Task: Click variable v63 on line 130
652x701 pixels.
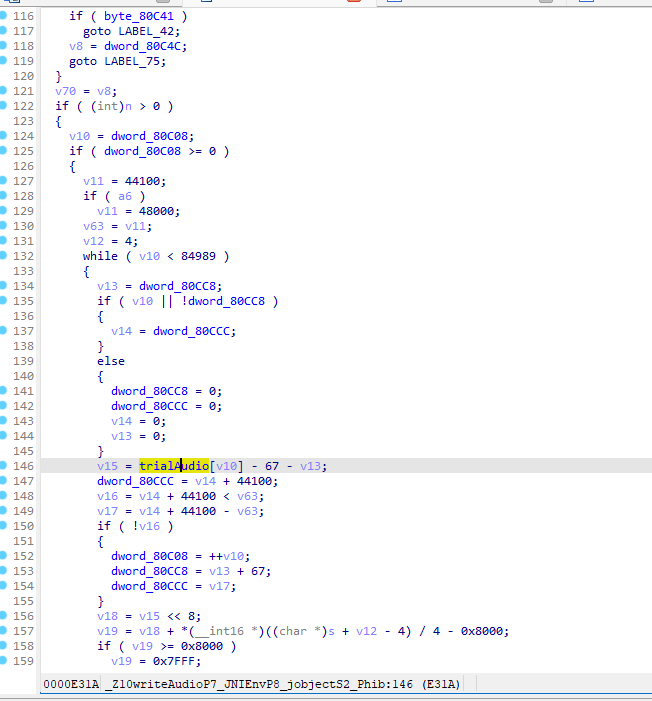Action: (93, 226)
